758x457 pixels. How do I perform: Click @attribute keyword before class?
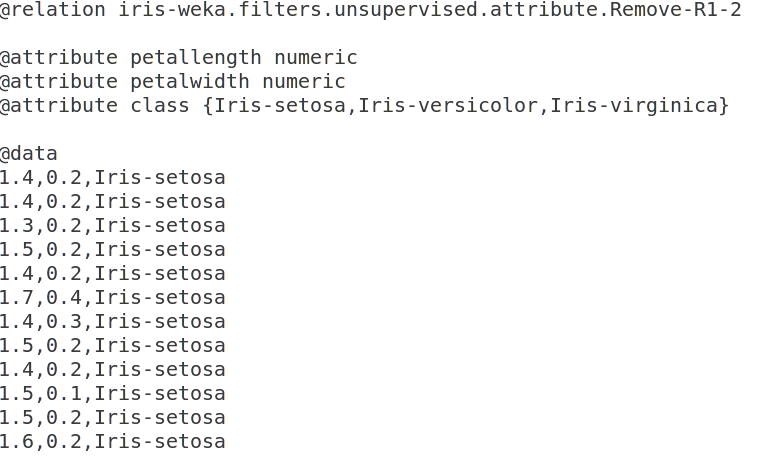point(58,106)
